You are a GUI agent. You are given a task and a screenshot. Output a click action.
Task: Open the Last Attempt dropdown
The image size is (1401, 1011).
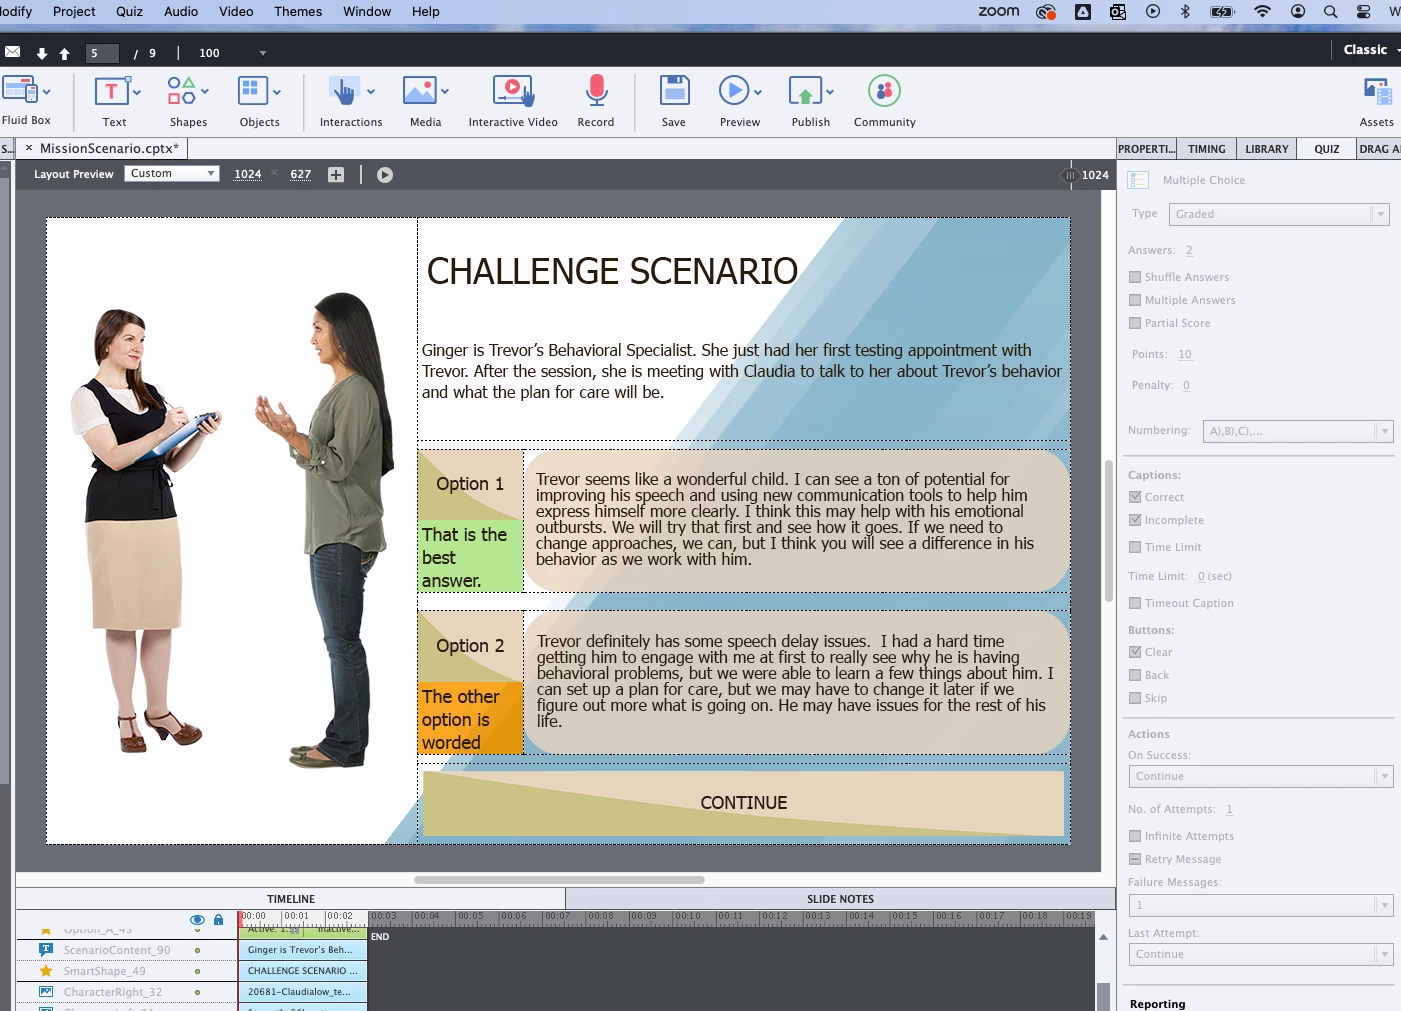[x=1261, y=954]
